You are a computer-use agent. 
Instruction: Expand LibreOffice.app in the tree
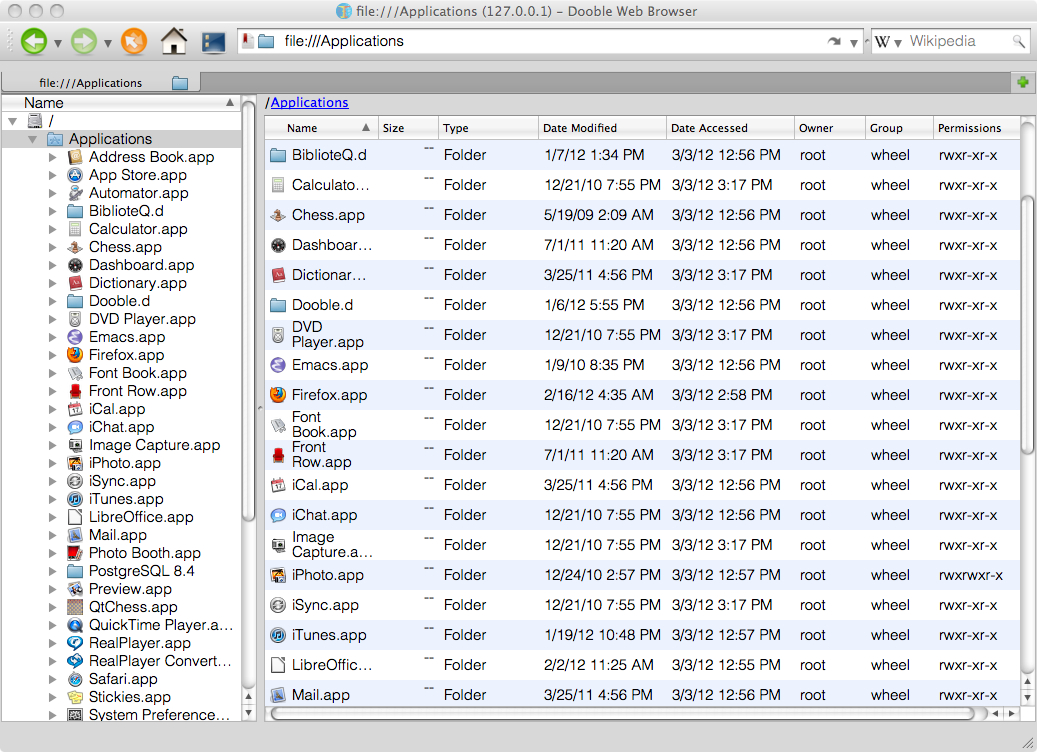point(52,517)
